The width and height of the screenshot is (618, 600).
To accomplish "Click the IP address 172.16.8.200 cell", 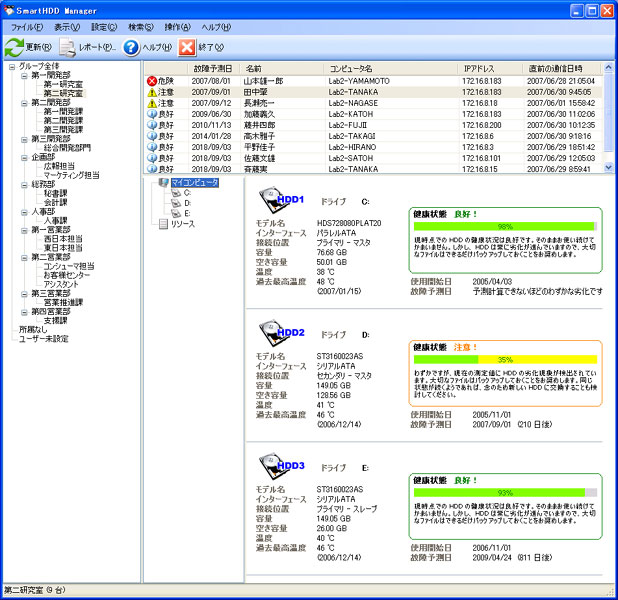I will click(x=482, y=125).
